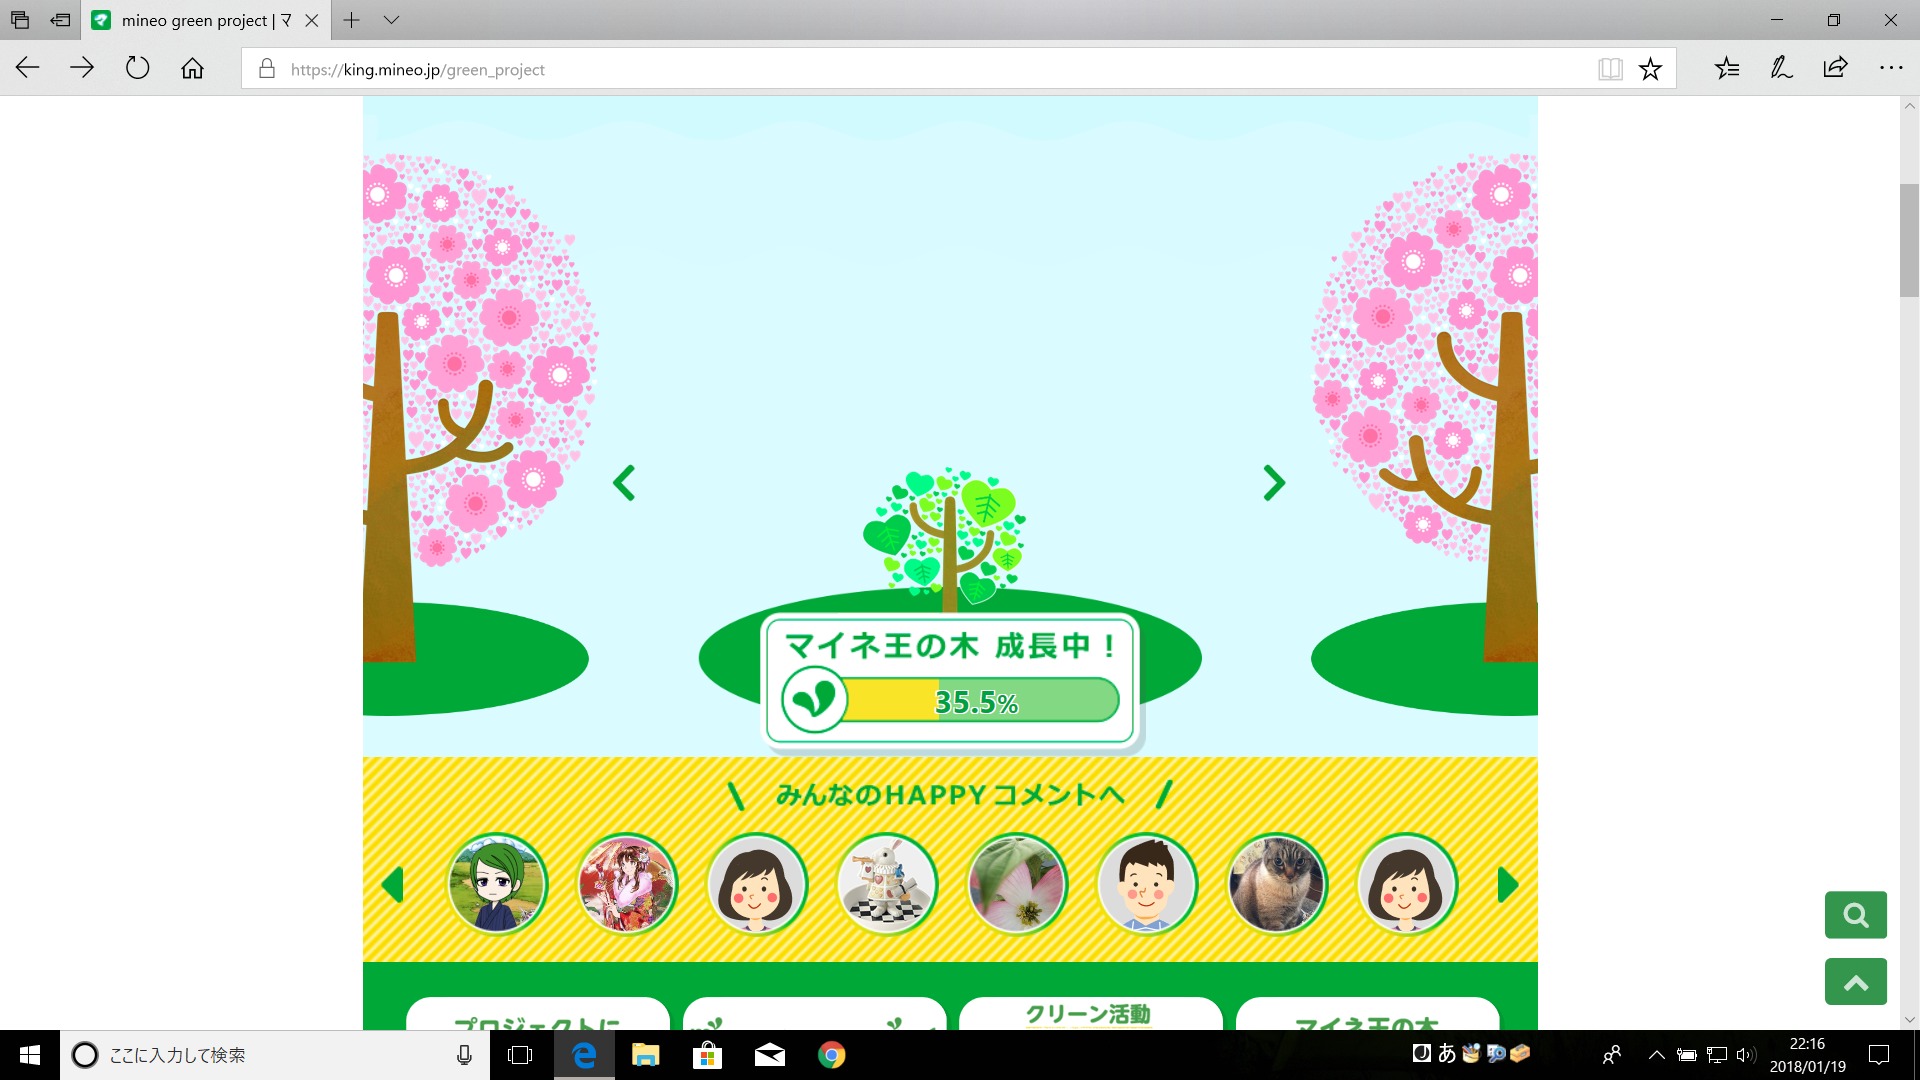Open reading view from the address bar
Screen dimensions: 1920x1080
point(1609,69)
